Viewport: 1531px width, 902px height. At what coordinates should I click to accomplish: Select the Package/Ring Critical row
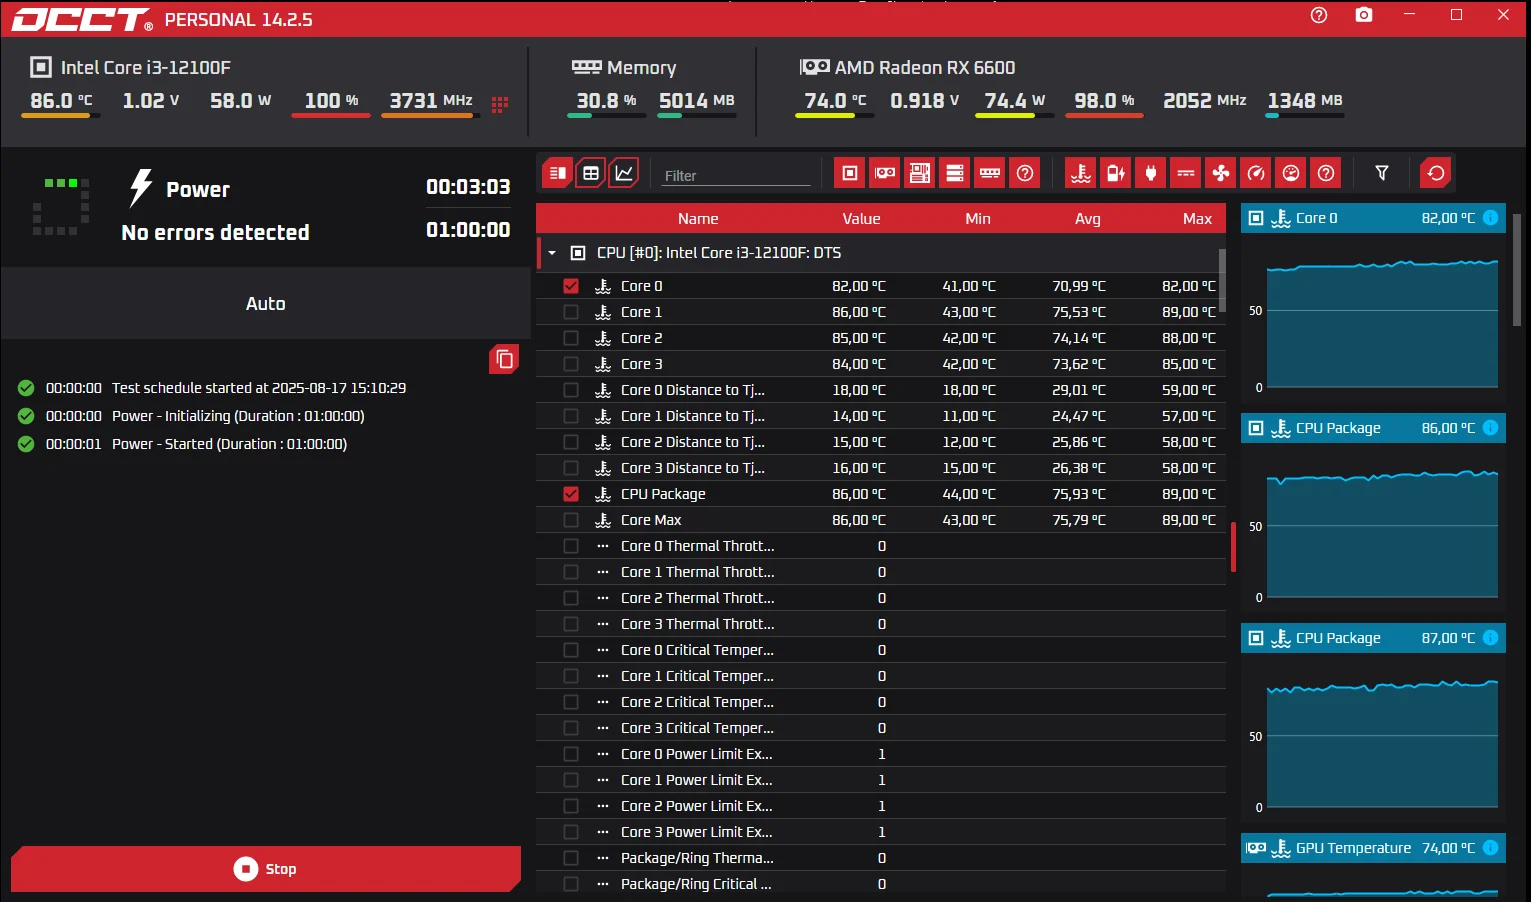pyautogui.click(x=881, y=884)
